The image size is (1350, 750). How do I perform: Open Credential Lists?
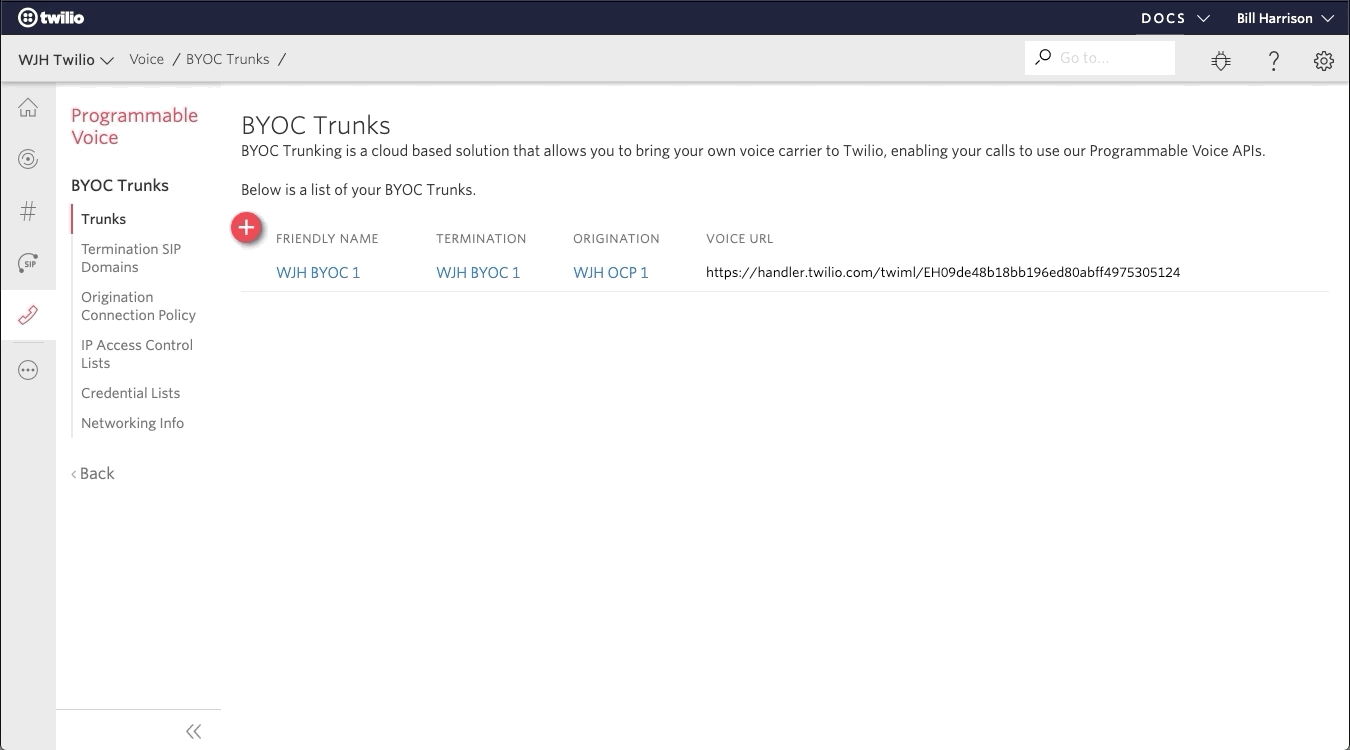coord(131,393)
